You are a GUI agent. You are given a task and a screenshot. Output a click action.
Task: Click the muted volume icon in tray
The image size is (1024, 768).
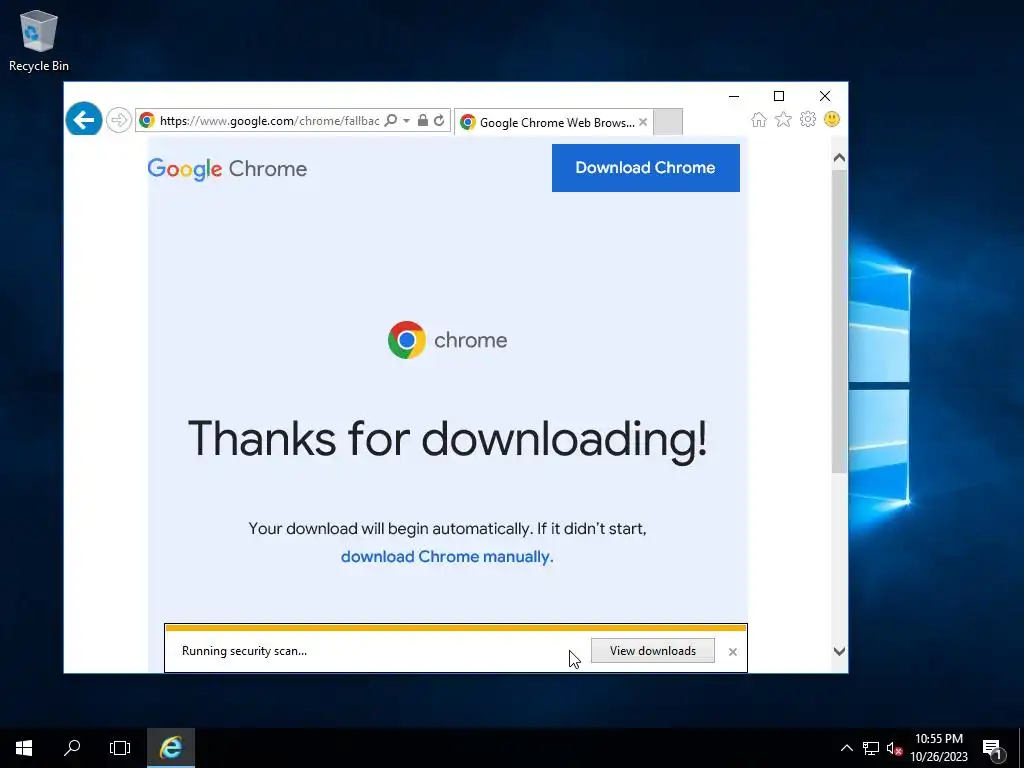pos(894,748)
